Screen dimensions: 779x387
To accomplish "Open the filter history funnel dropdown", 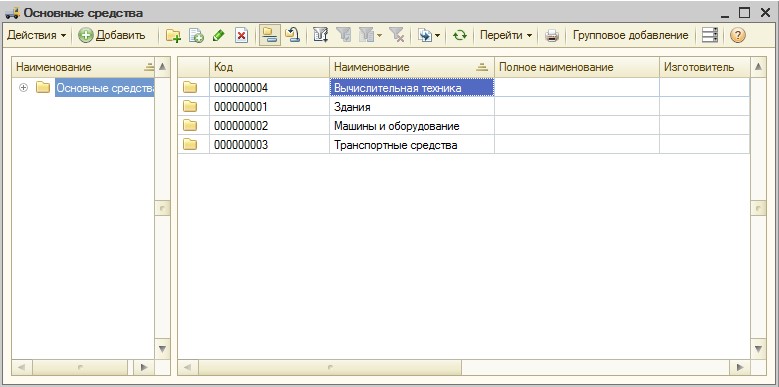I will (370, 36).
